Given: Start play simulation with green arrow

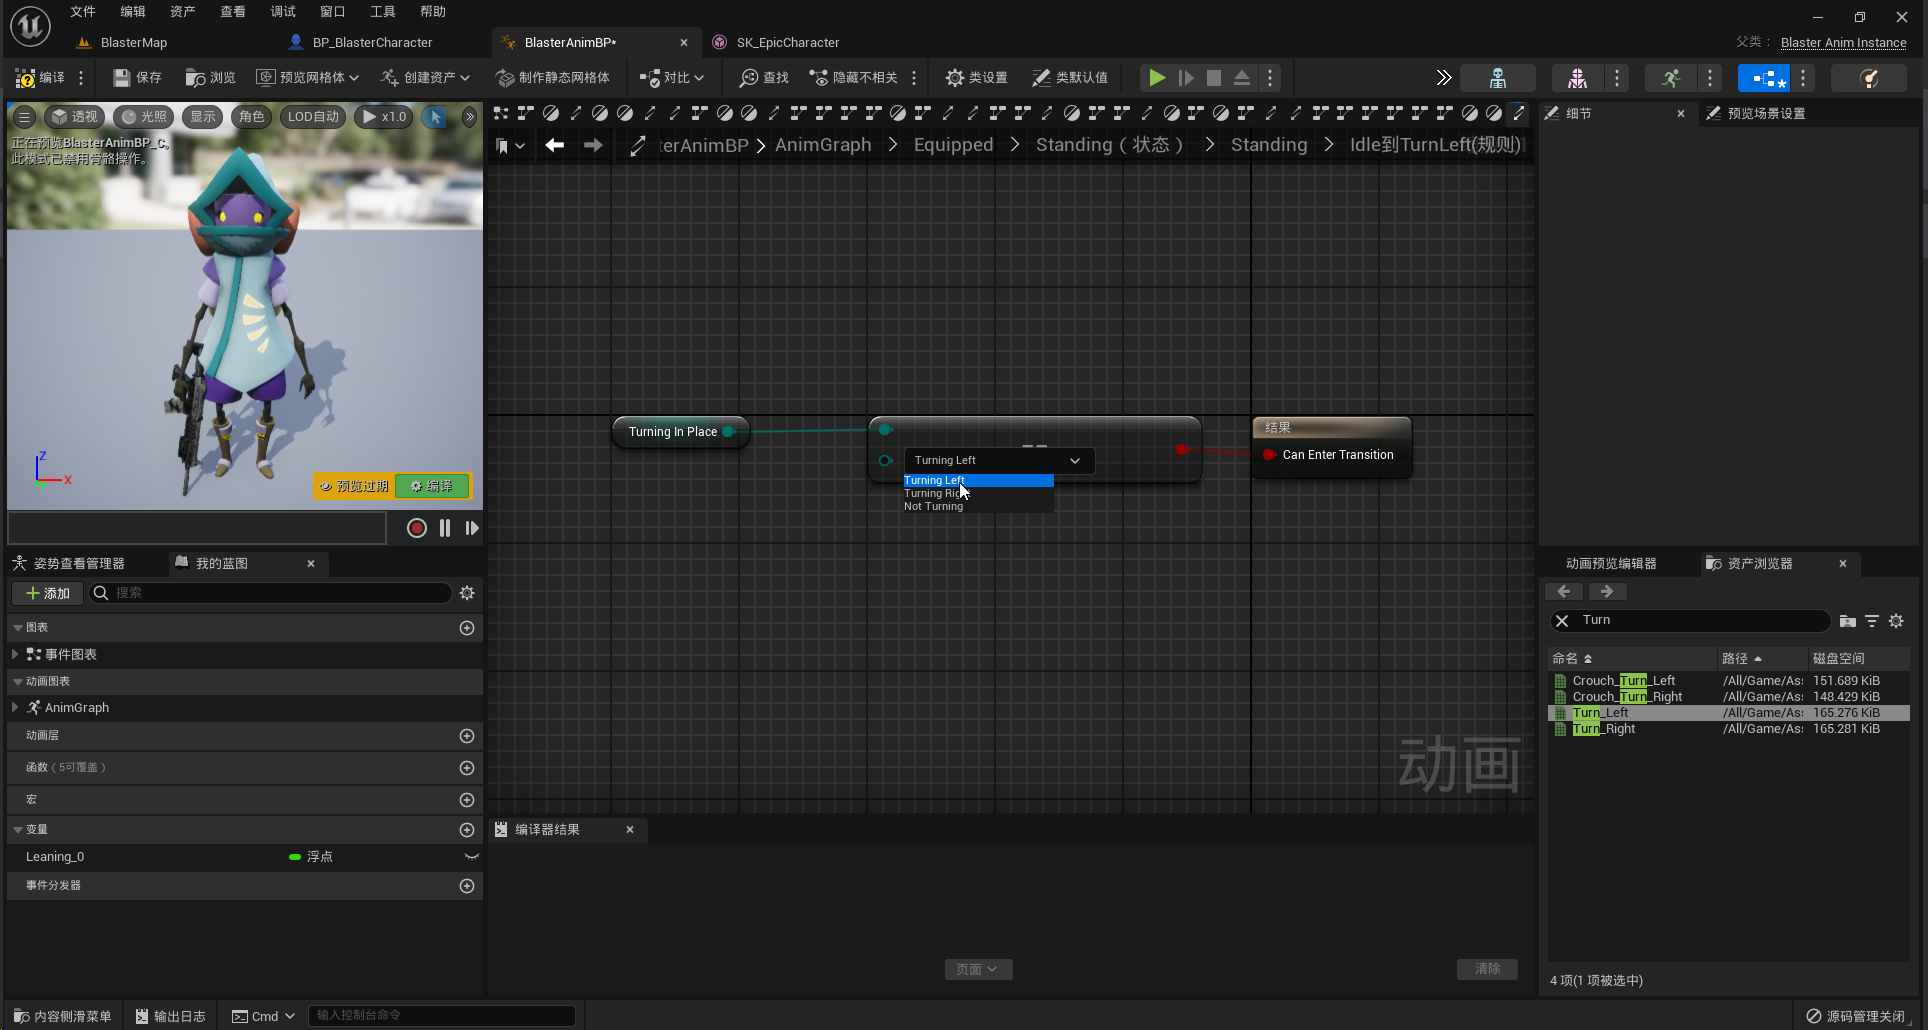Looking at the screenshot, I should pos(1156,77).
